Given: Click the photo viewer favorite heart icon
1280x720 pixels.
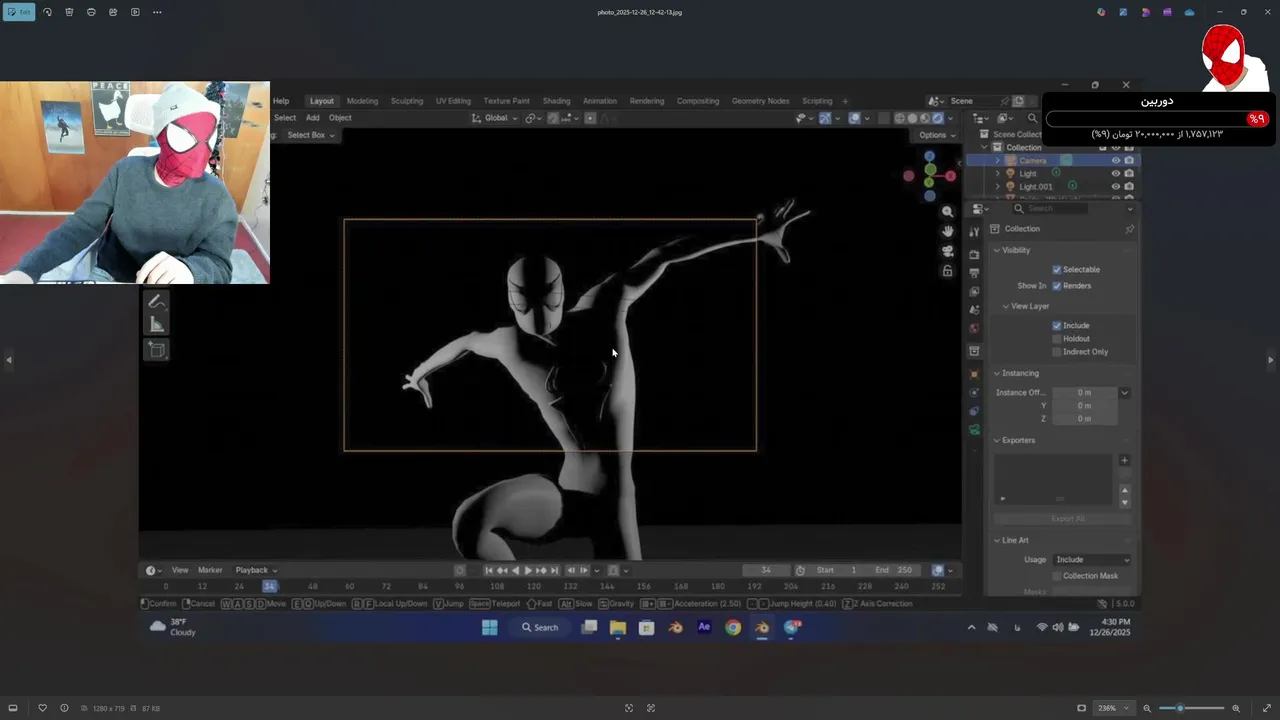Looking at the screenshot, I should click(42, 708).
